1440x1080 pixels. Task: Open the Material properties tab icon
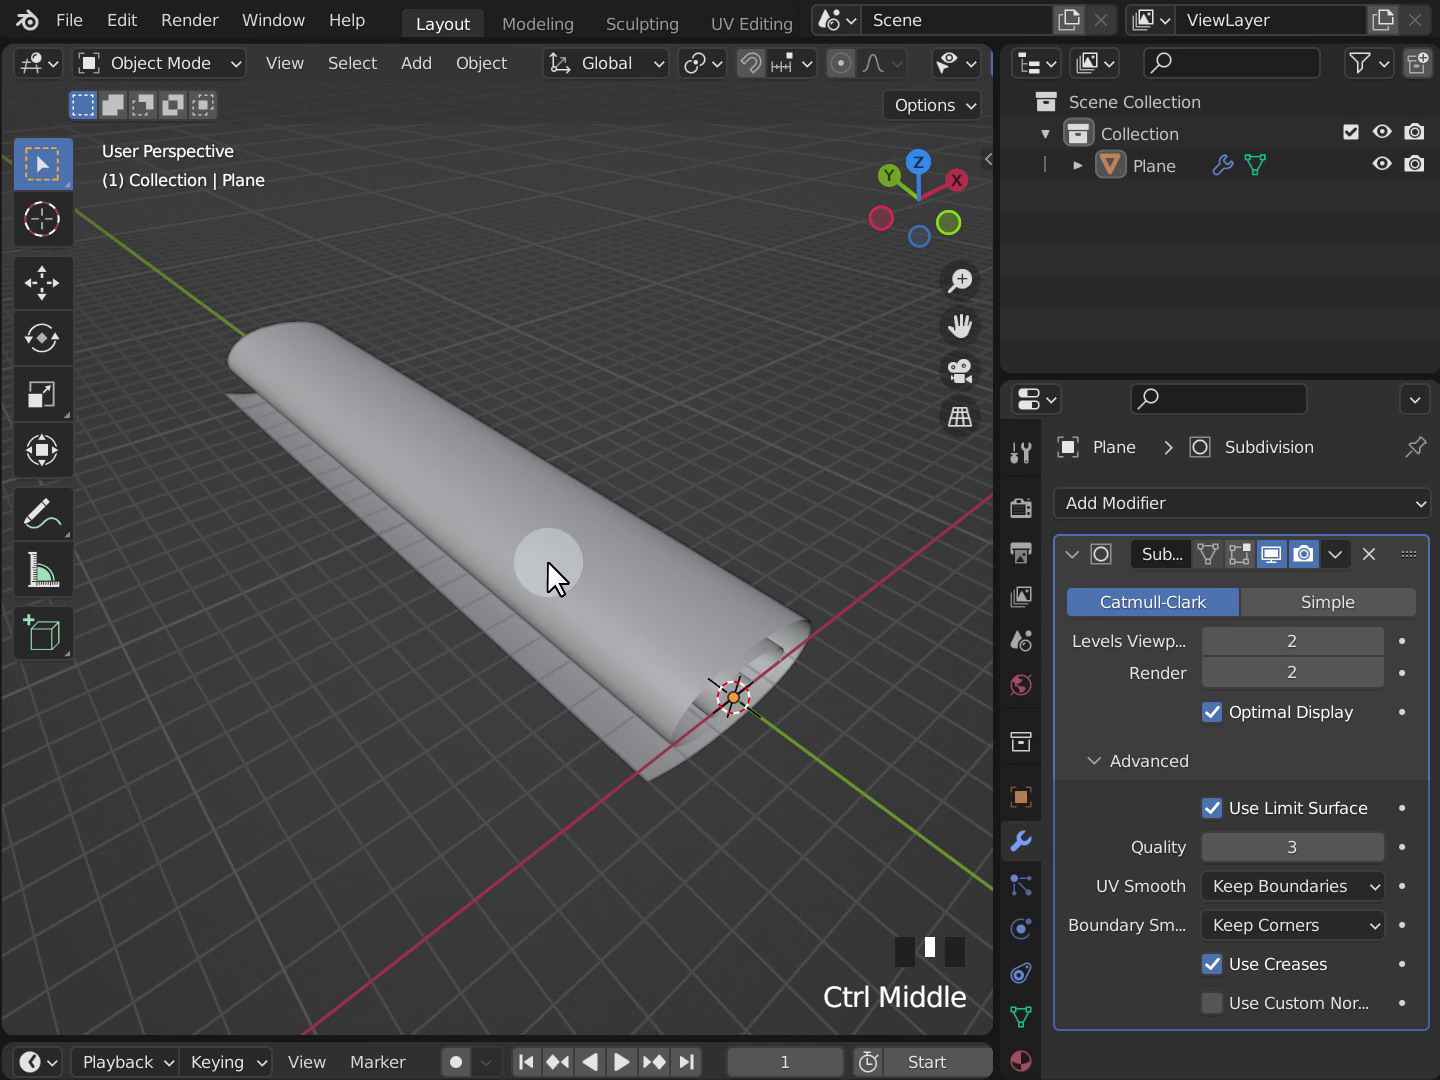point(1021,1061)
